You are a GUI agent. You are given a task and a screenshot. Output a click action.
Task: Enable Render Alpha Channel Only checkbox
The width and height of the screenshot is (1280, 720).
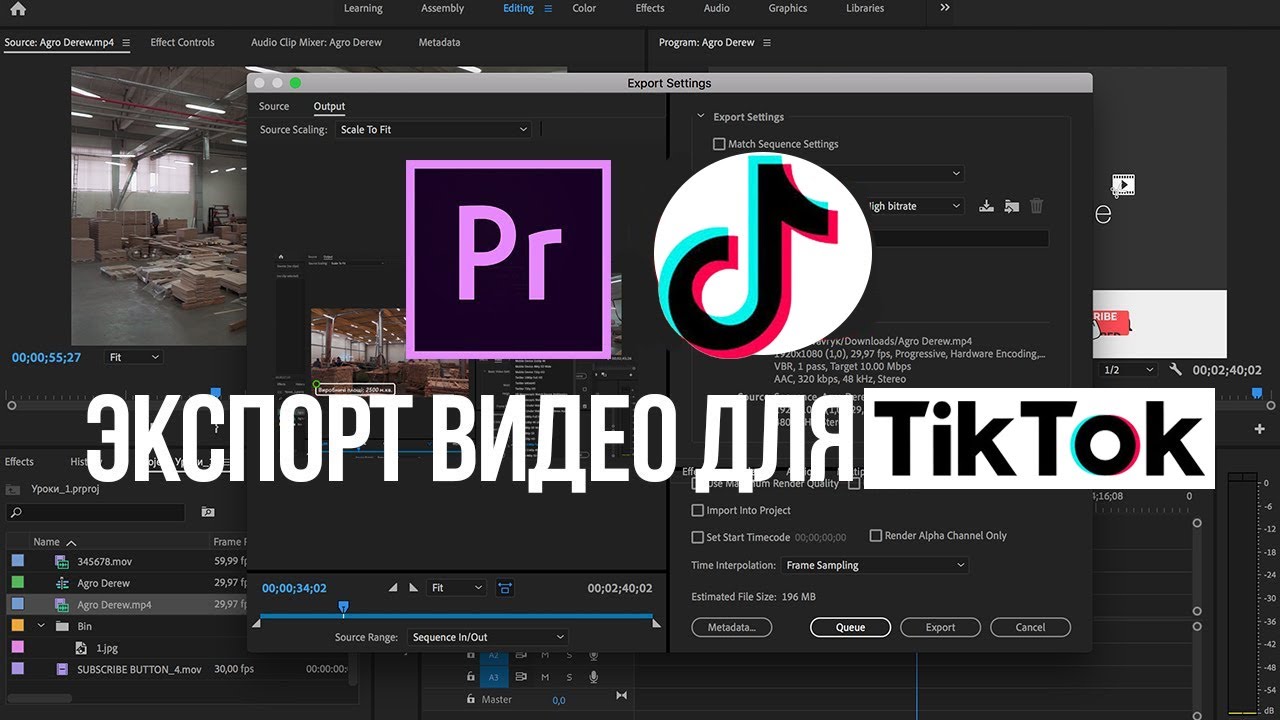(876, 535)
